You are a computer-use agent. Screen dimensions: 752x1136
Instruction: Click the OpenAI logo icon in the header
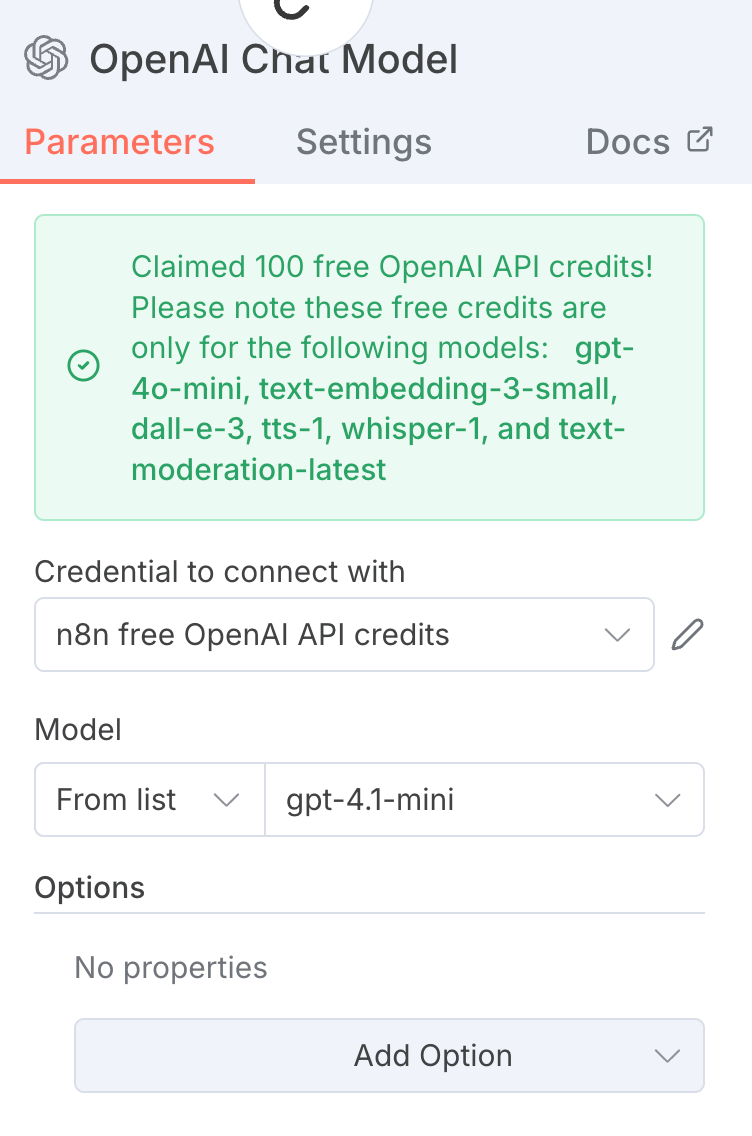pyautogui.click(x=45, y=58)
